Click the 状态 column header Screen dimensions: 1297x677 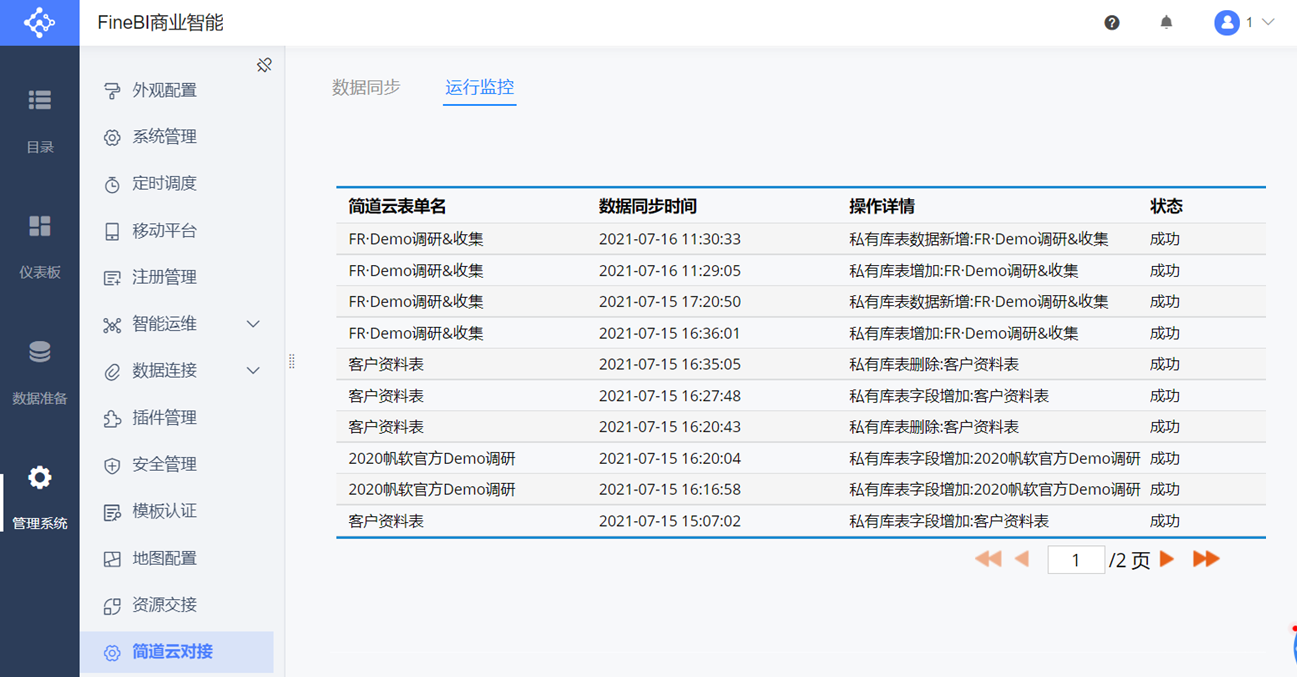tap(1166, 206)
